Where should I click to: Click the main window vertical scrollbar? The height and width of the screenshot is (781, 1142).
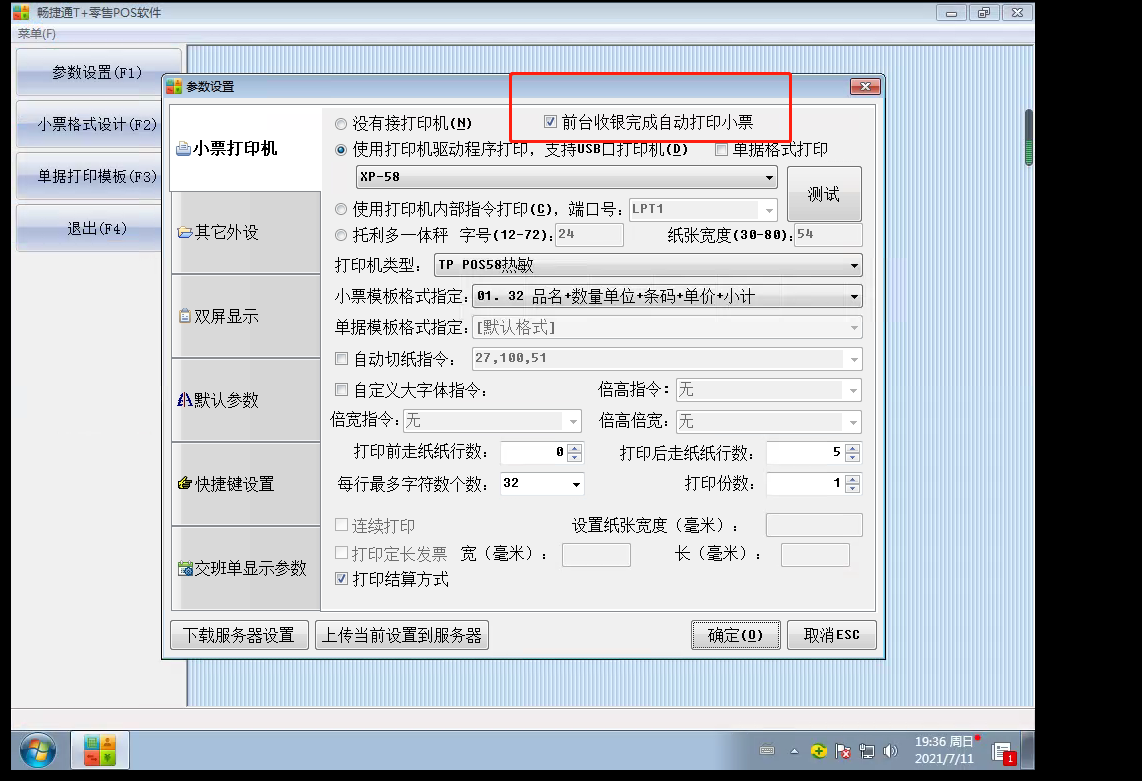pyautogui.click(x=1028, y=137)
